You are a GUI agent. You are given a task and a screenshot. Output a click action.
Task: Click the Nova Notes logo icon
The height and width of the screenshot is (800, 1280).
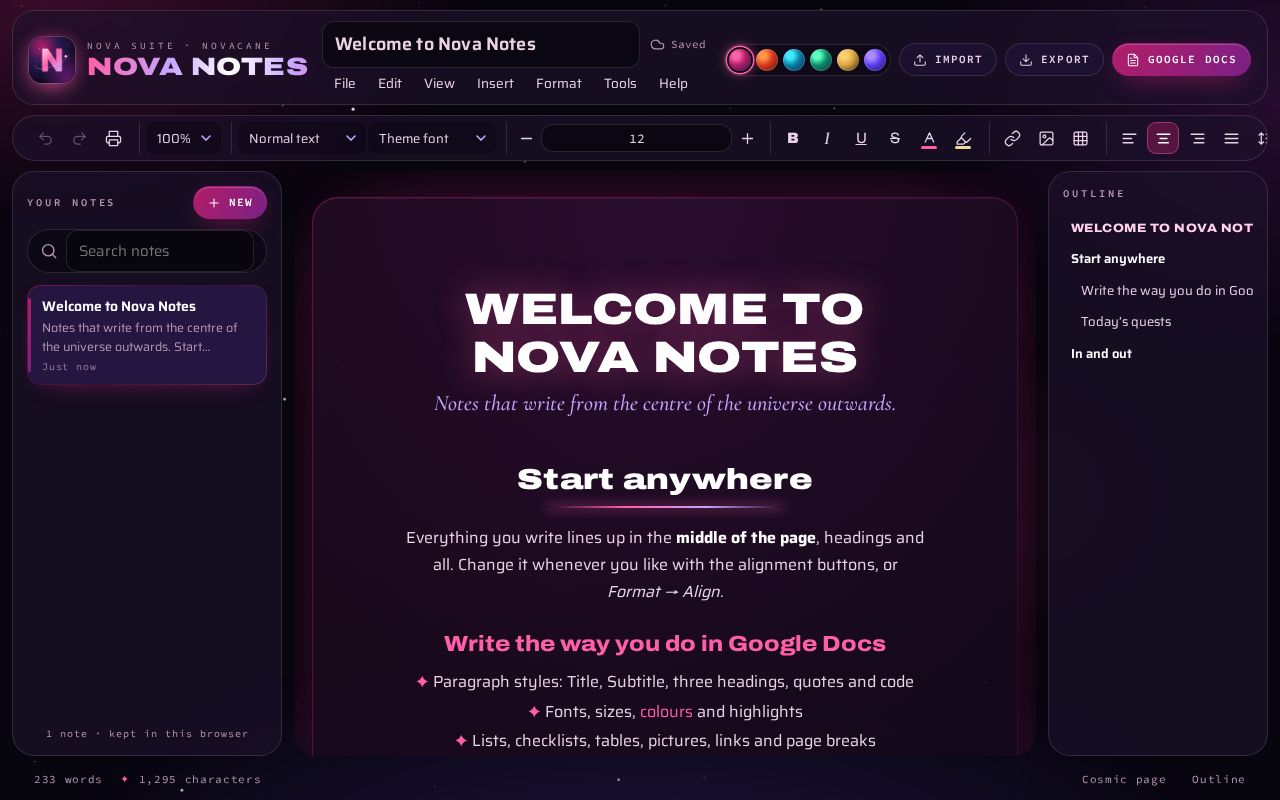tap(52, 59)
